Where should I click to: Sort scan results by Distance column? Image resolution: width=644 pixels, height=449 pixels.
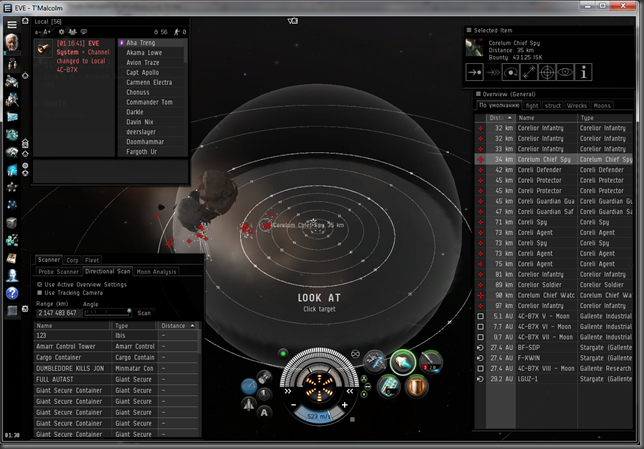click(177, 325)
